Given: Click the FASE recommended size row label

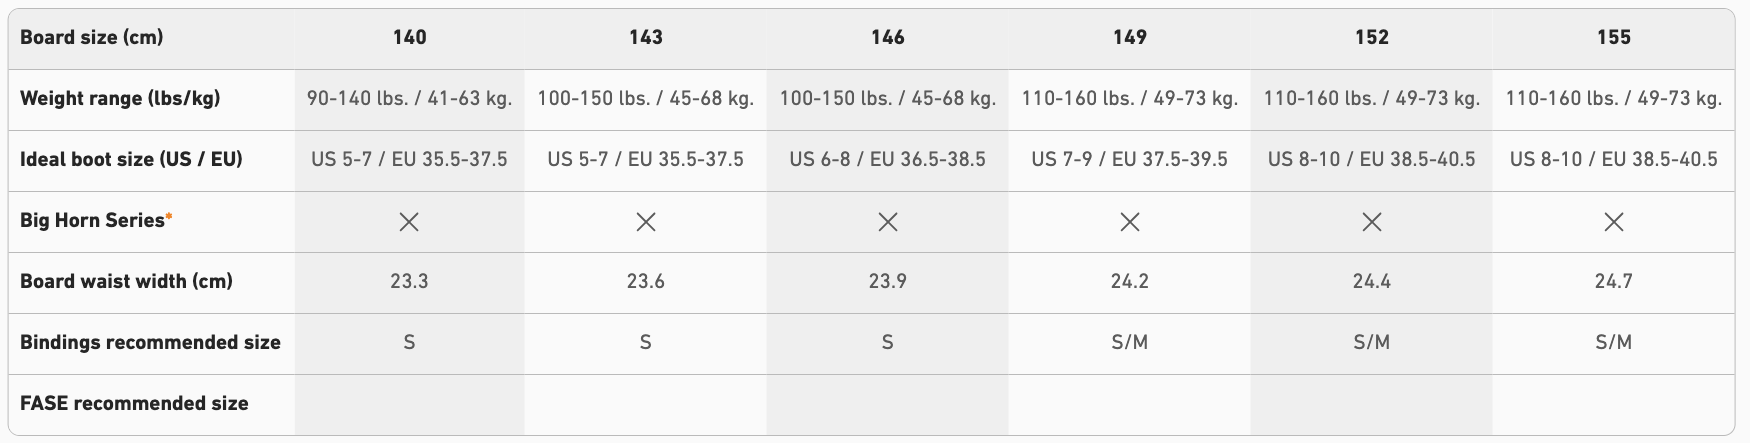Looking at the screenshot, I should click(134, 403).
